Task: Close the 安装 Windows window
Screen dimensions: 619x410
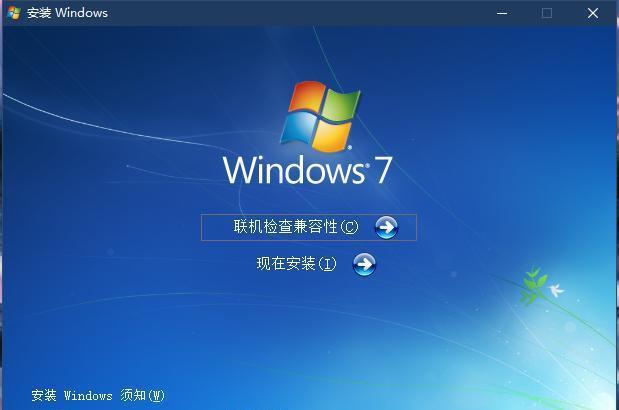Action: pos(593,13)
